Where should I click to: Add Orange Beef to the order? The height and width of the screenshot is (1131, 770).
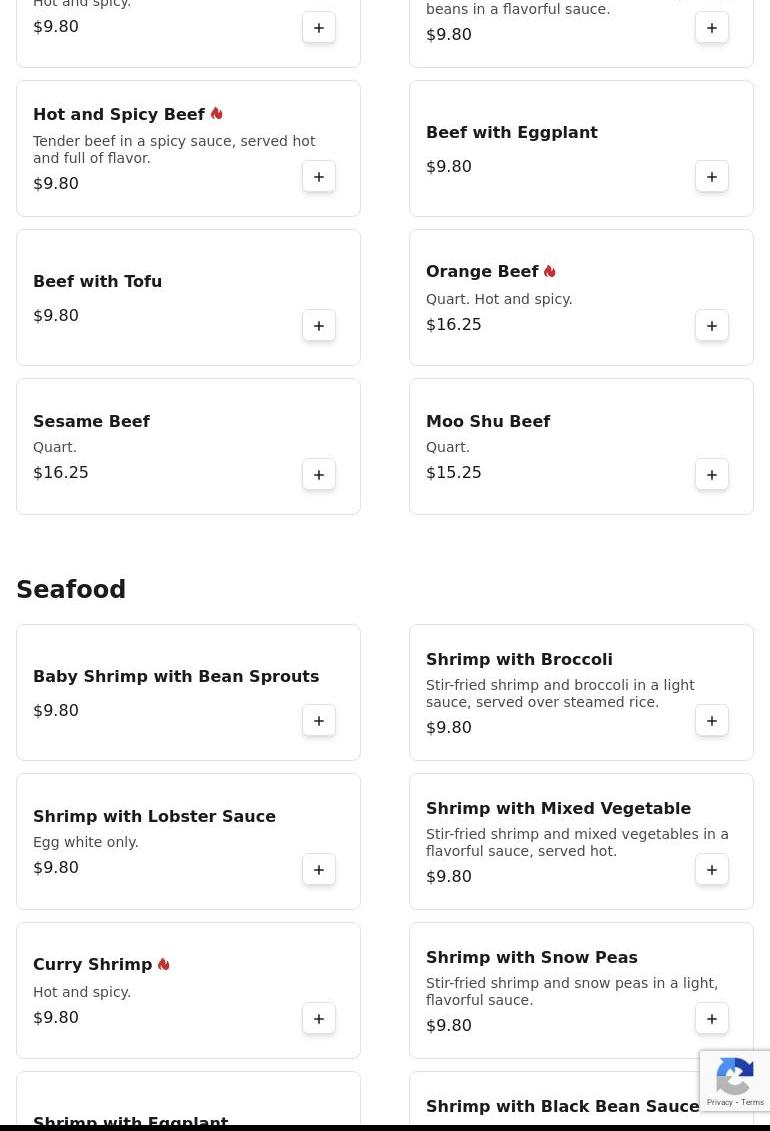[712, 326]
